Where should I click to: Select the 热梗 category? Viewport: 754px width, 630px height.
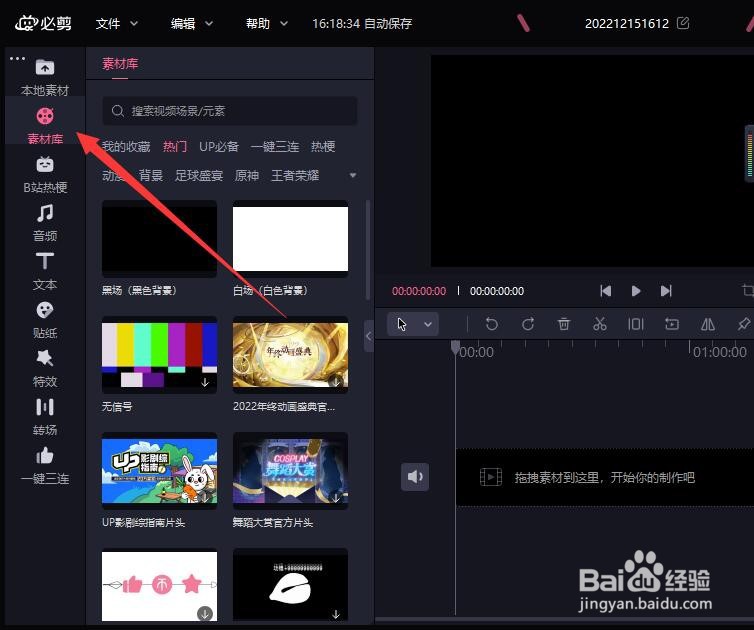coord(323,146)
